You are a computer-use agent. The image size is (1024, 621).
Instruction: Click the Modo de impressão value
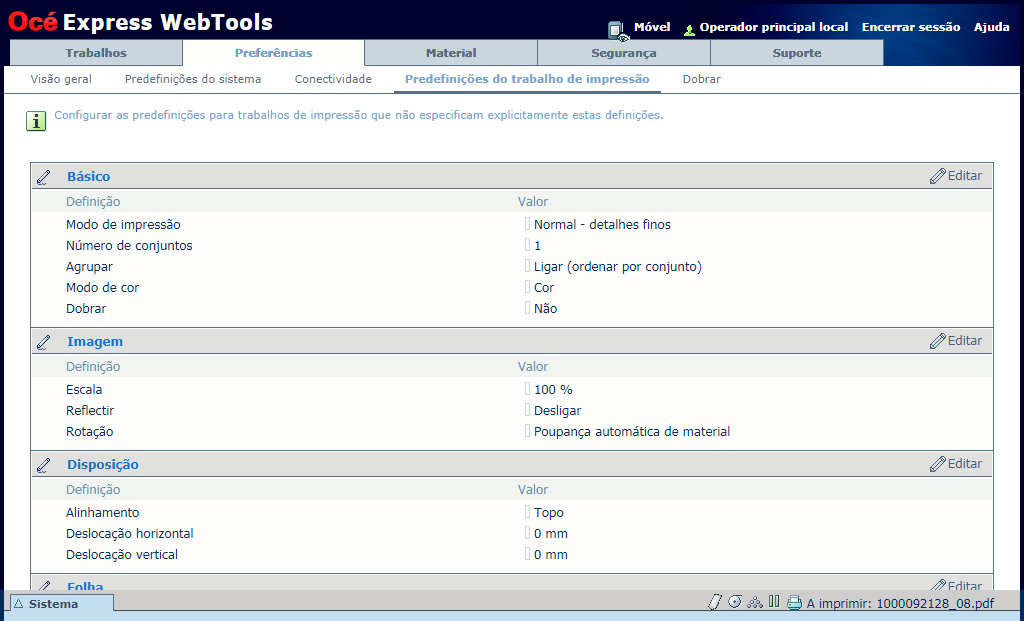point(602,225)
